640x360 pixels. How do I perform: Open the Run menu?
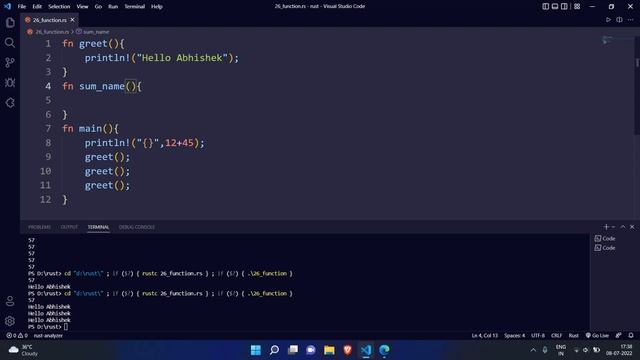113,6
